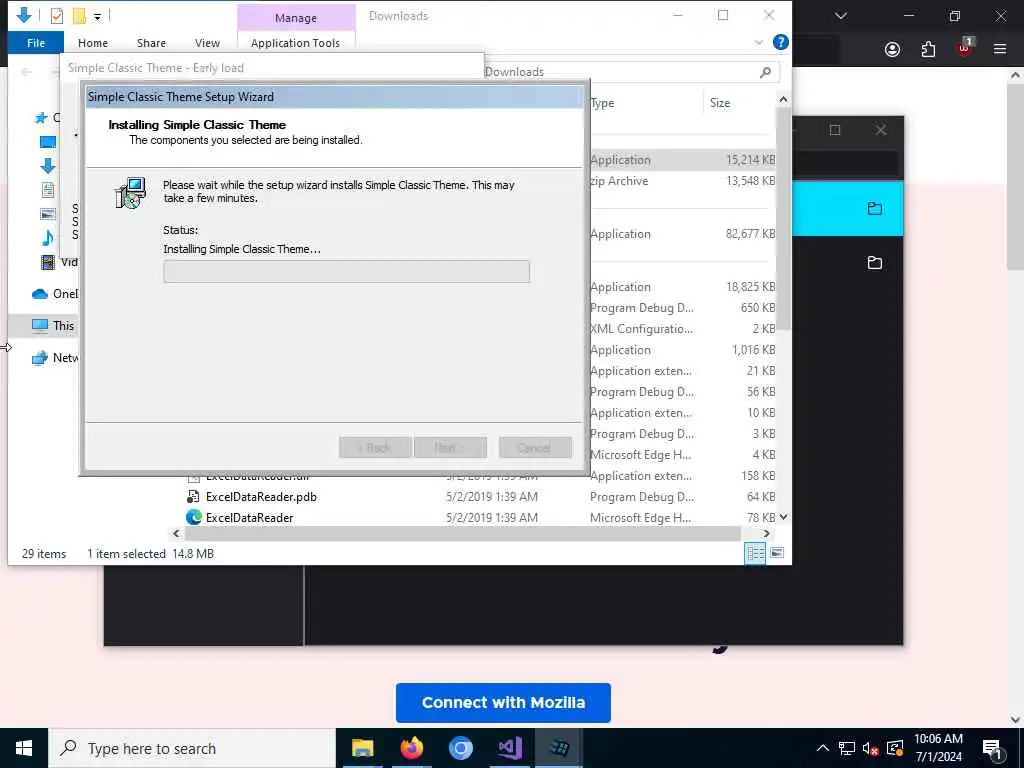Open the Firefox account icon
The width and height of the screenshot is (1024, 768).
coord(892,49)
